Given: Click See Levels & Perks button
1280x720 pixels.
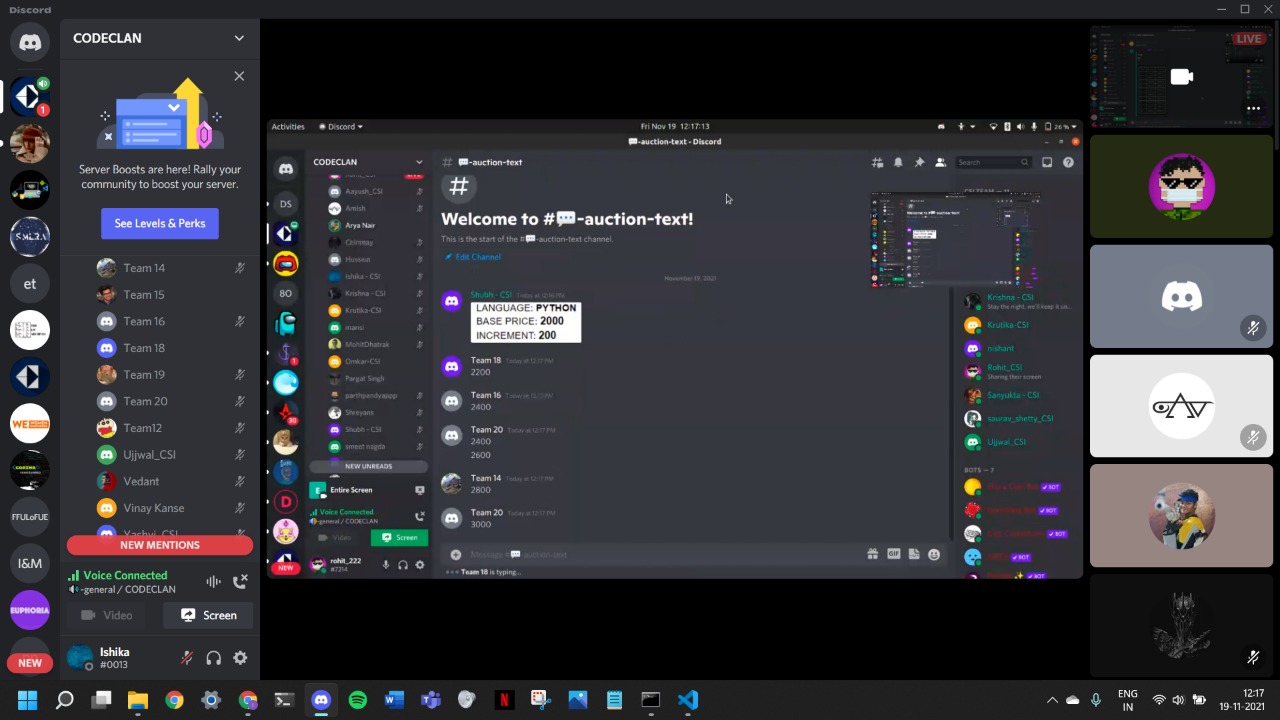Looking at the screenshot, I should tap(160, 223).
